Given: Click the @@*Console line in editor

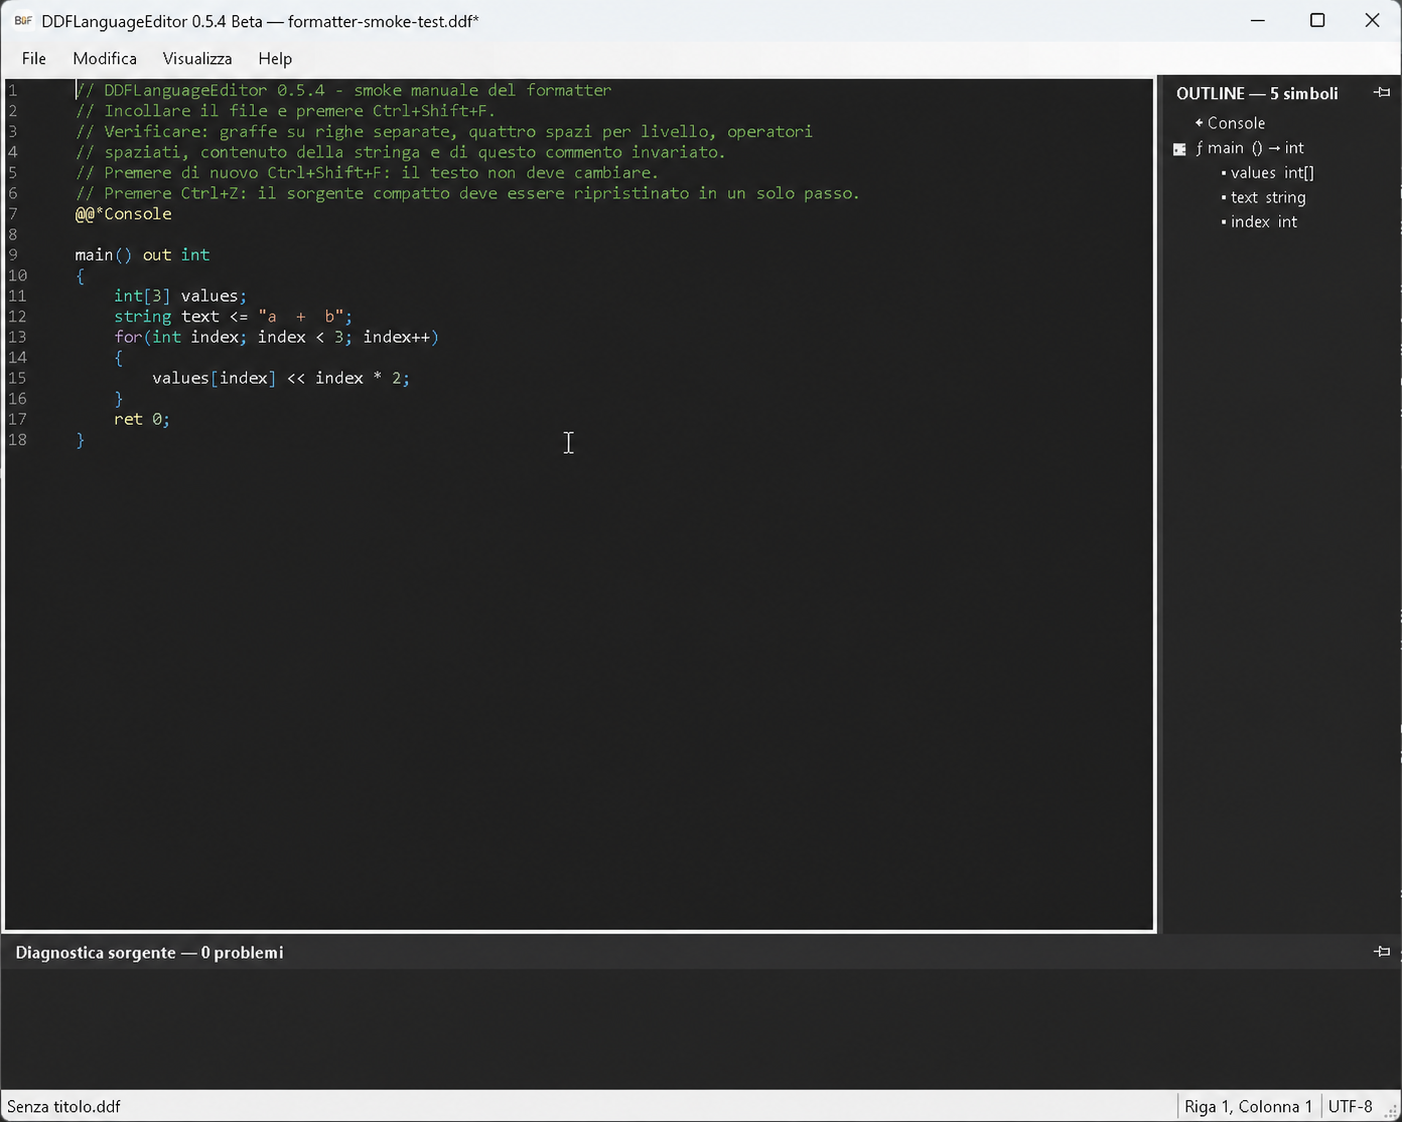Looking at the screenshot, I should [x=123, y=214].
